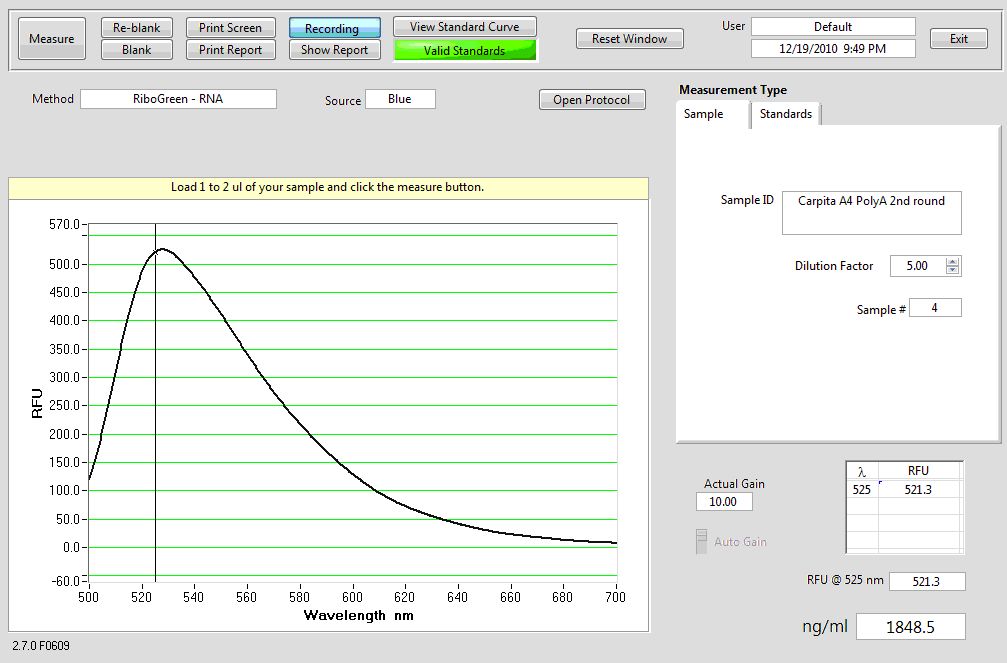Click the version text 2.7.0 F0609
Viewport: 1007px width, 663px height.
(41, 646)
